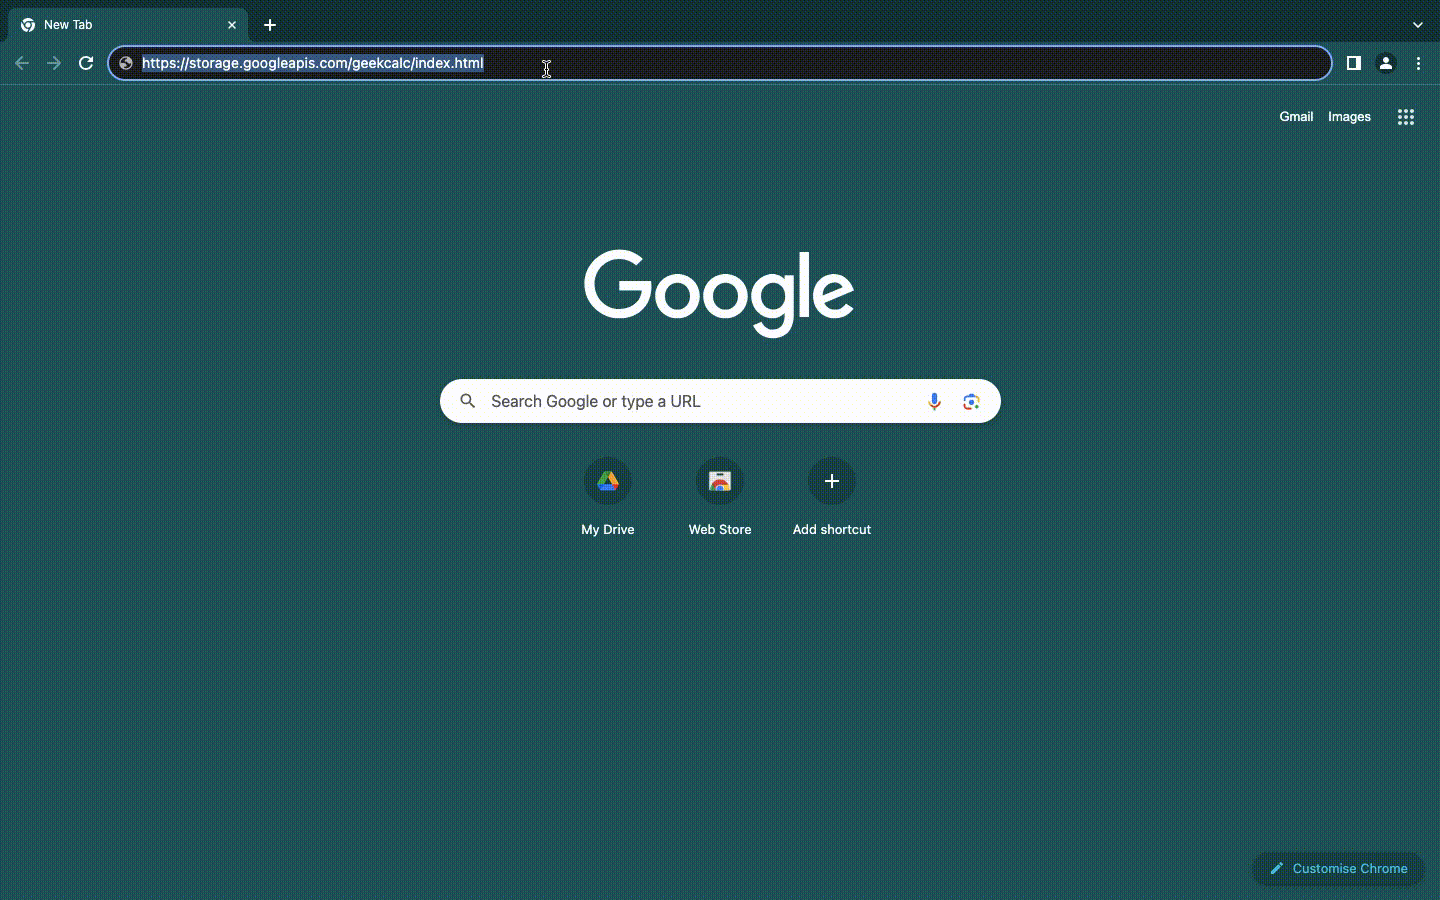The image size is (1440, 900).
Task: Click the browser forward arrow
Action: pos(54,63)
